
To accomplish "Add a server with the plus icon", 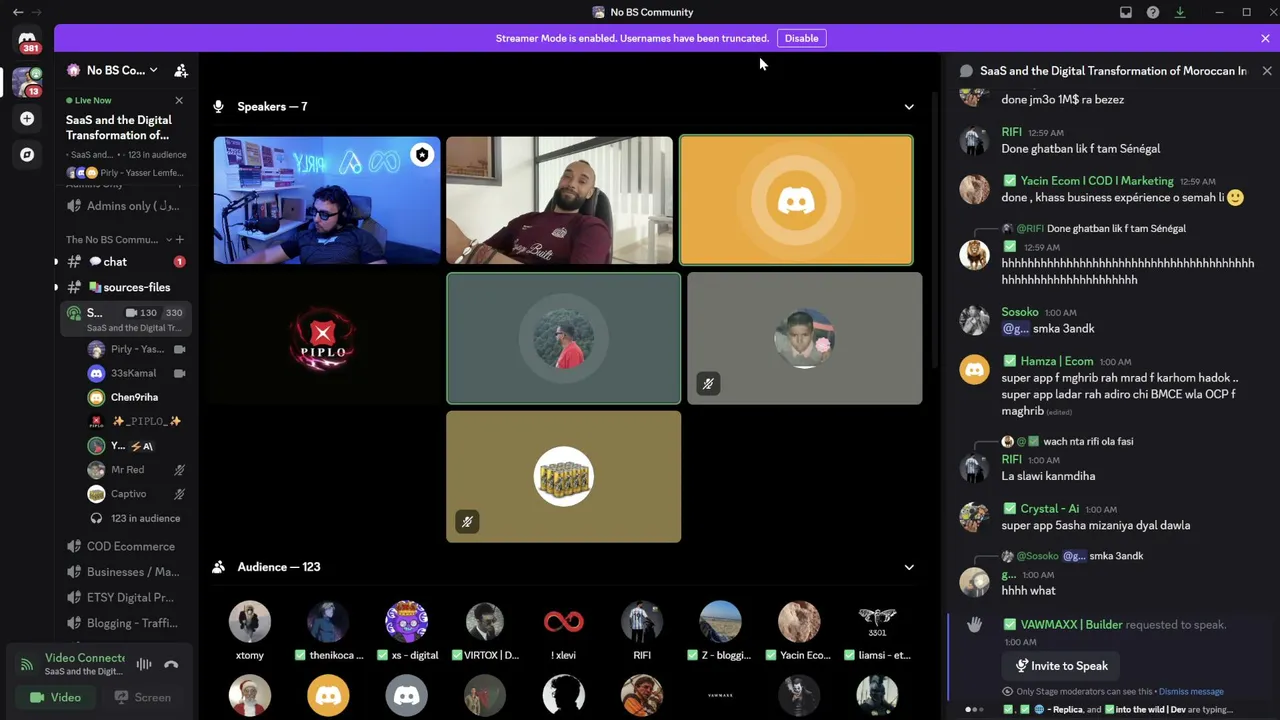I will click(27, 119).
